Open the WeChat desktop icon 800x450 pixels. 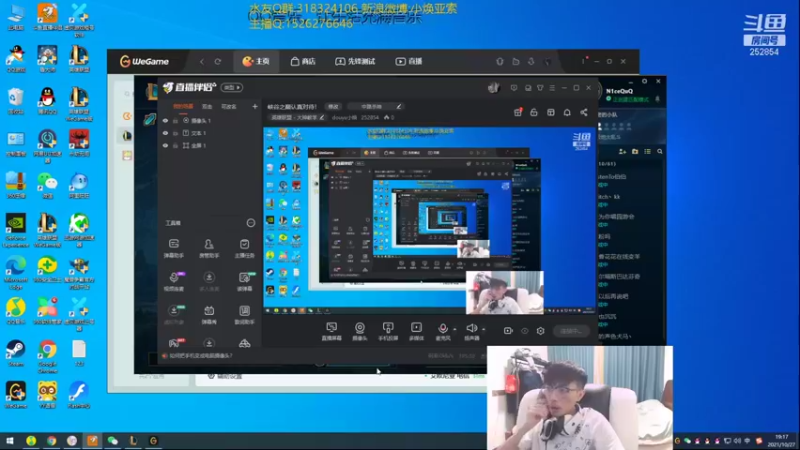tap(47, 186)
